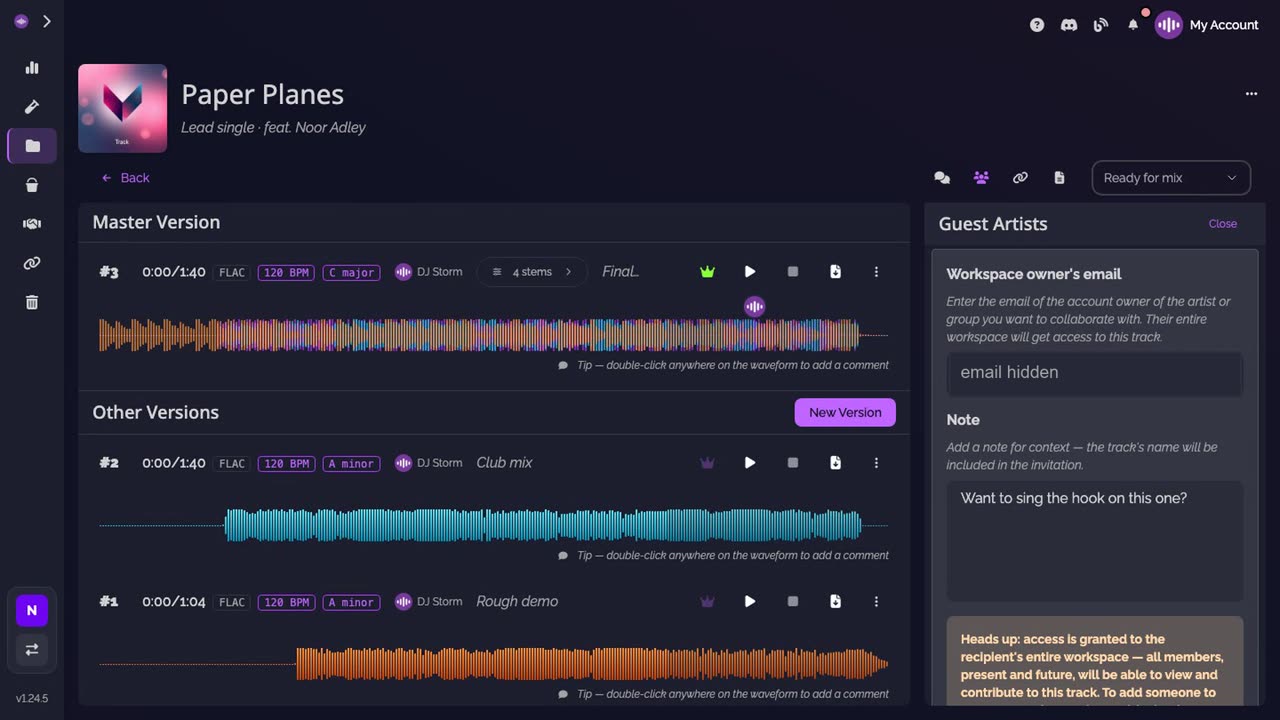
Task: Click the broadcast icon in the header
Action: coord(1101,25)
